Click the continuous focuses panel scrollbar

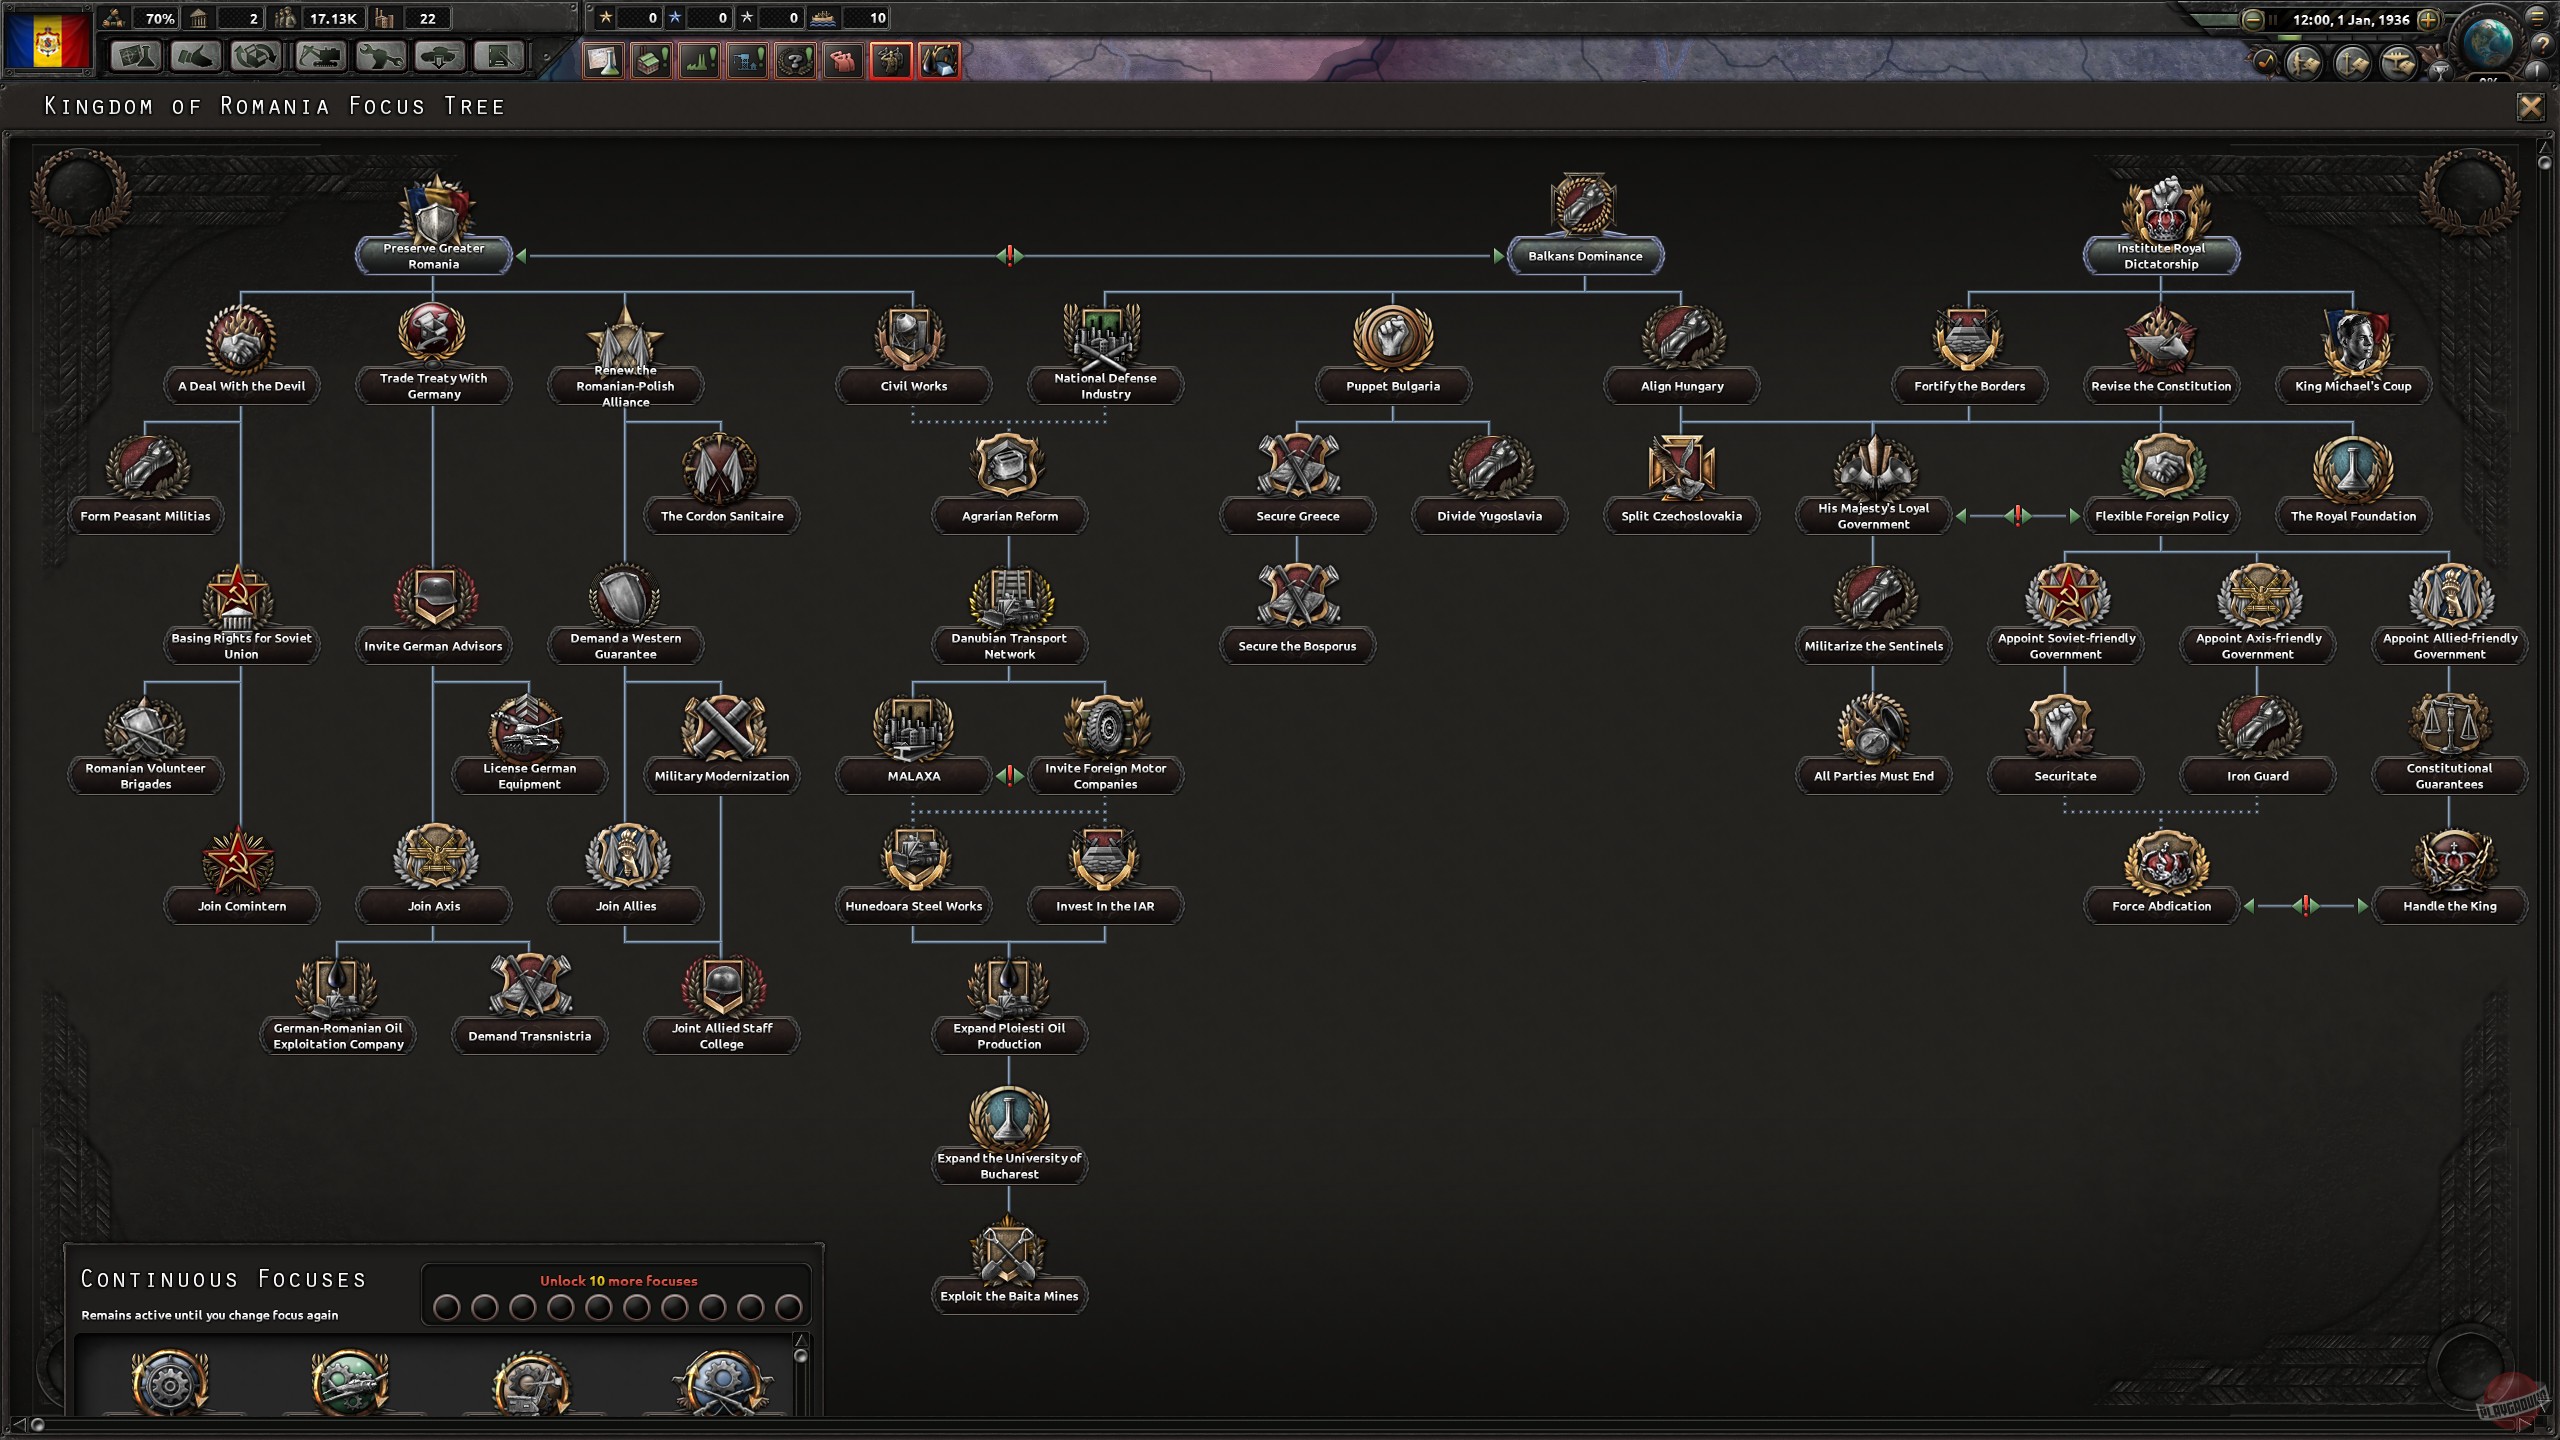click(x=800, y=1356)
